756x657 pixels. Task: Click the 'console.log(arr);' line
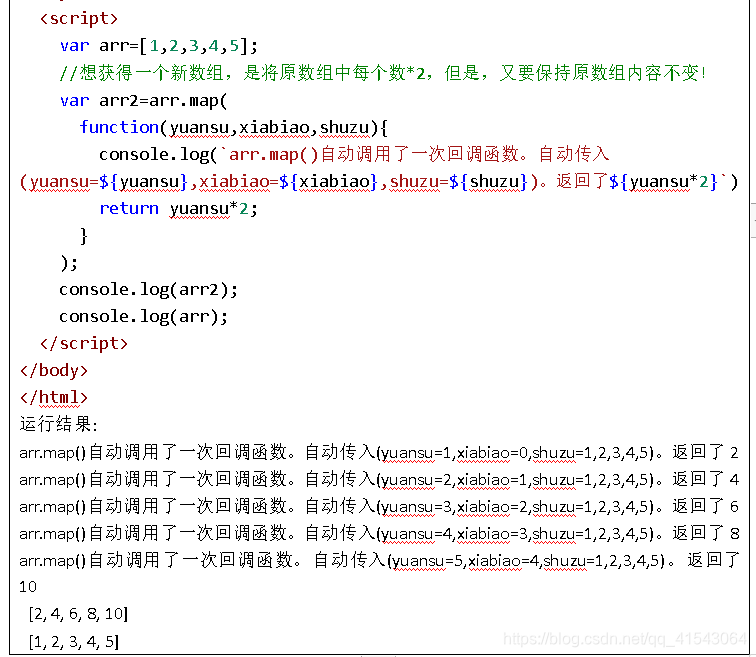tap(143, 317)
